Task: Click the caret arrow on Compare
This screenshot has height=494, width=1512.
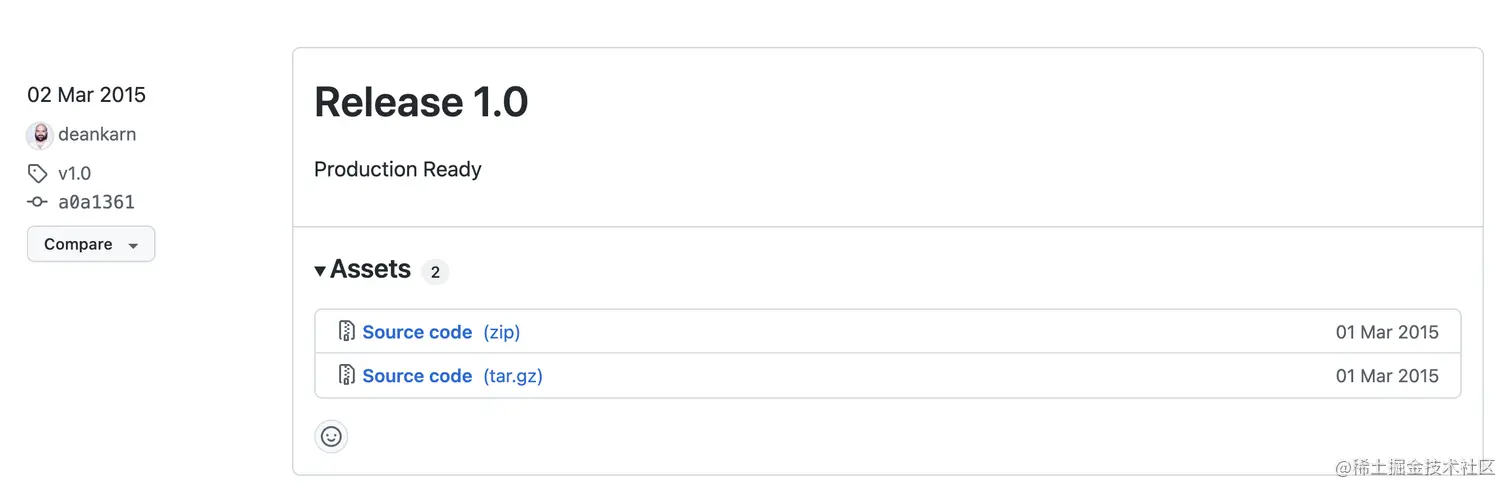Action: click(133, 245)
